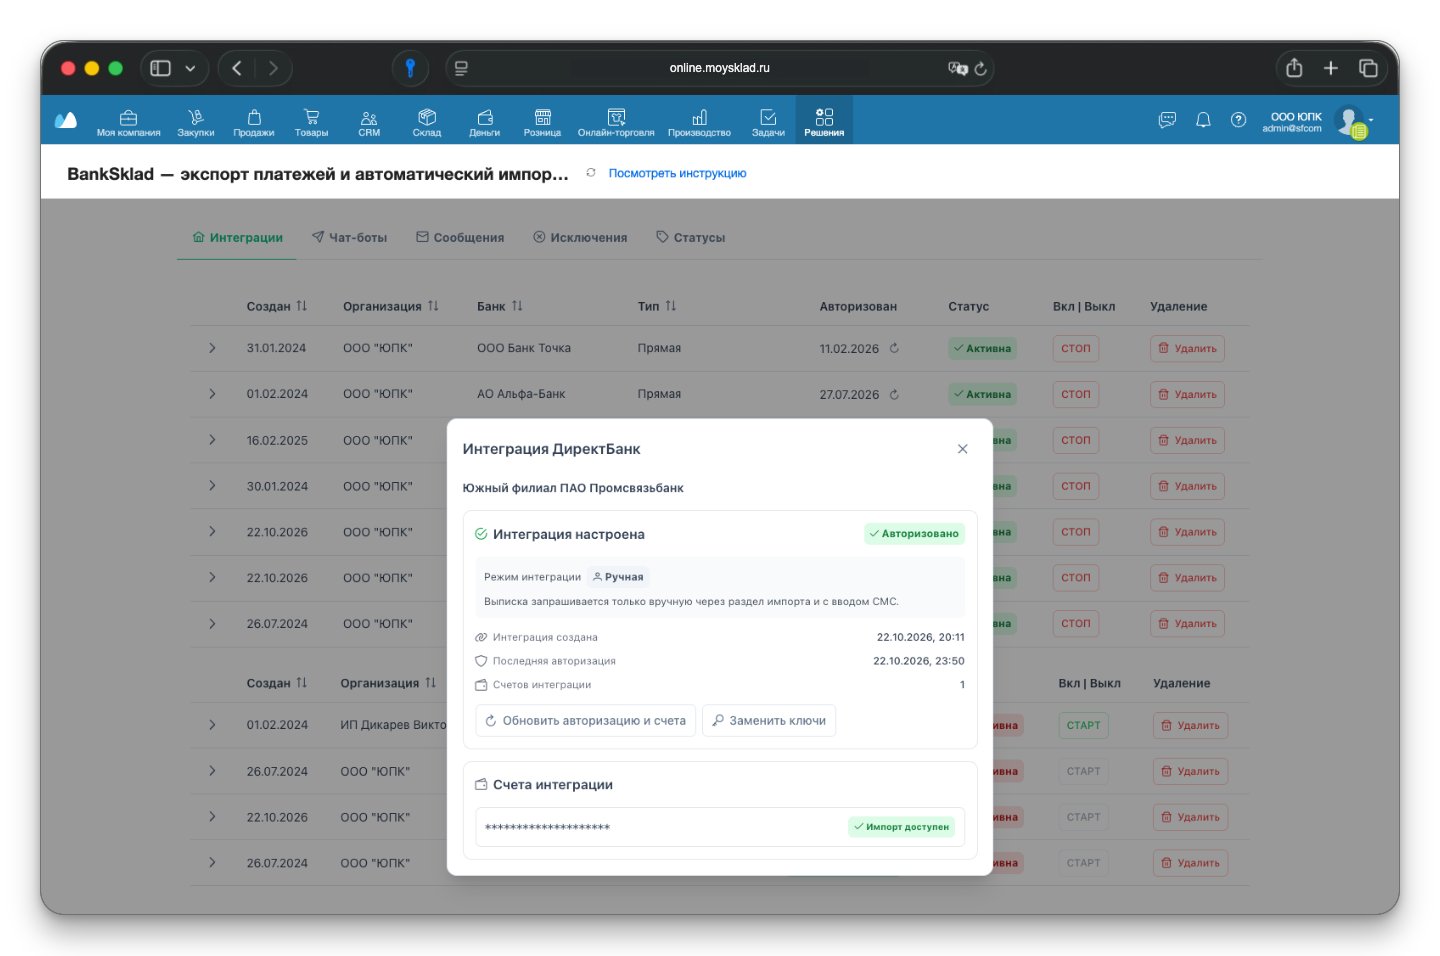Open a new Safari tab with the plus icon
This screenshot has height=956, width=1440.
click(x=1330, y=68)
